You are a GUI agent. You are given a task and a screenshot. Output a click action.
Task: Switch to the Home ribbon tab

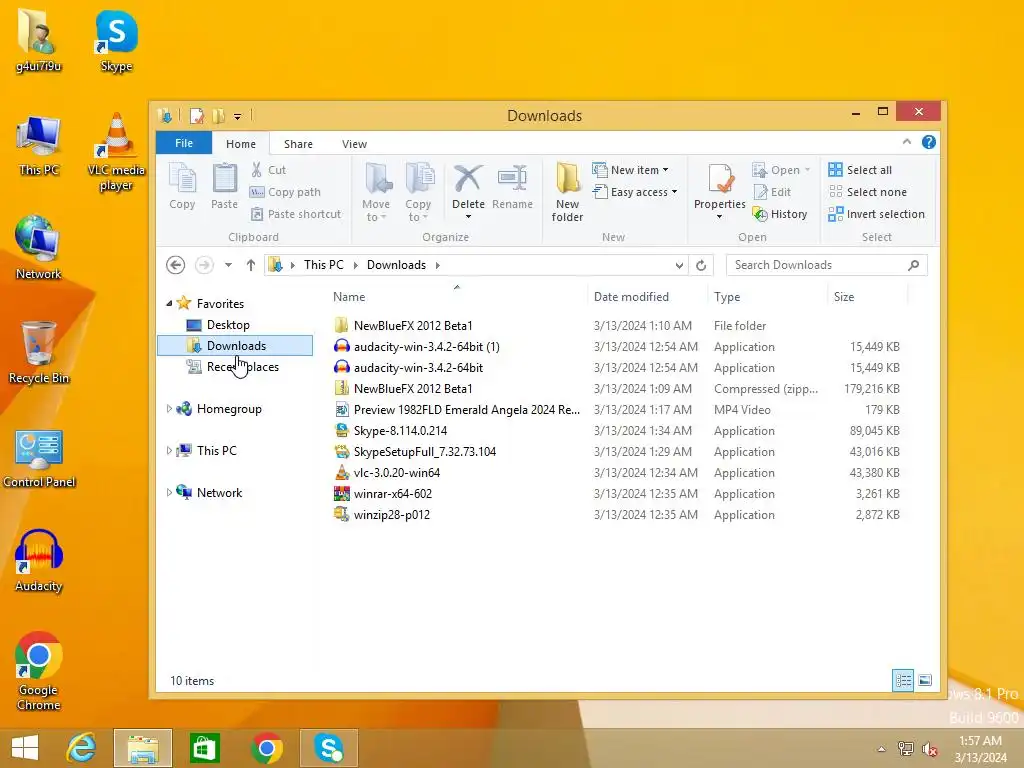click(x=241, y=144)
